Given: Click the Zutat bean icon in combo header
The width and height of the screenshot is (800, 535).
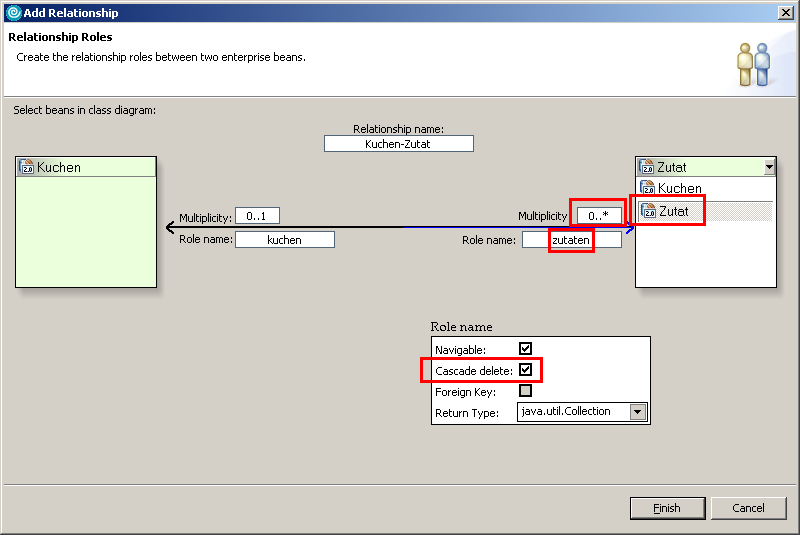Looking at the screenshot, I should pyautogui.click(x=646, y=168).
